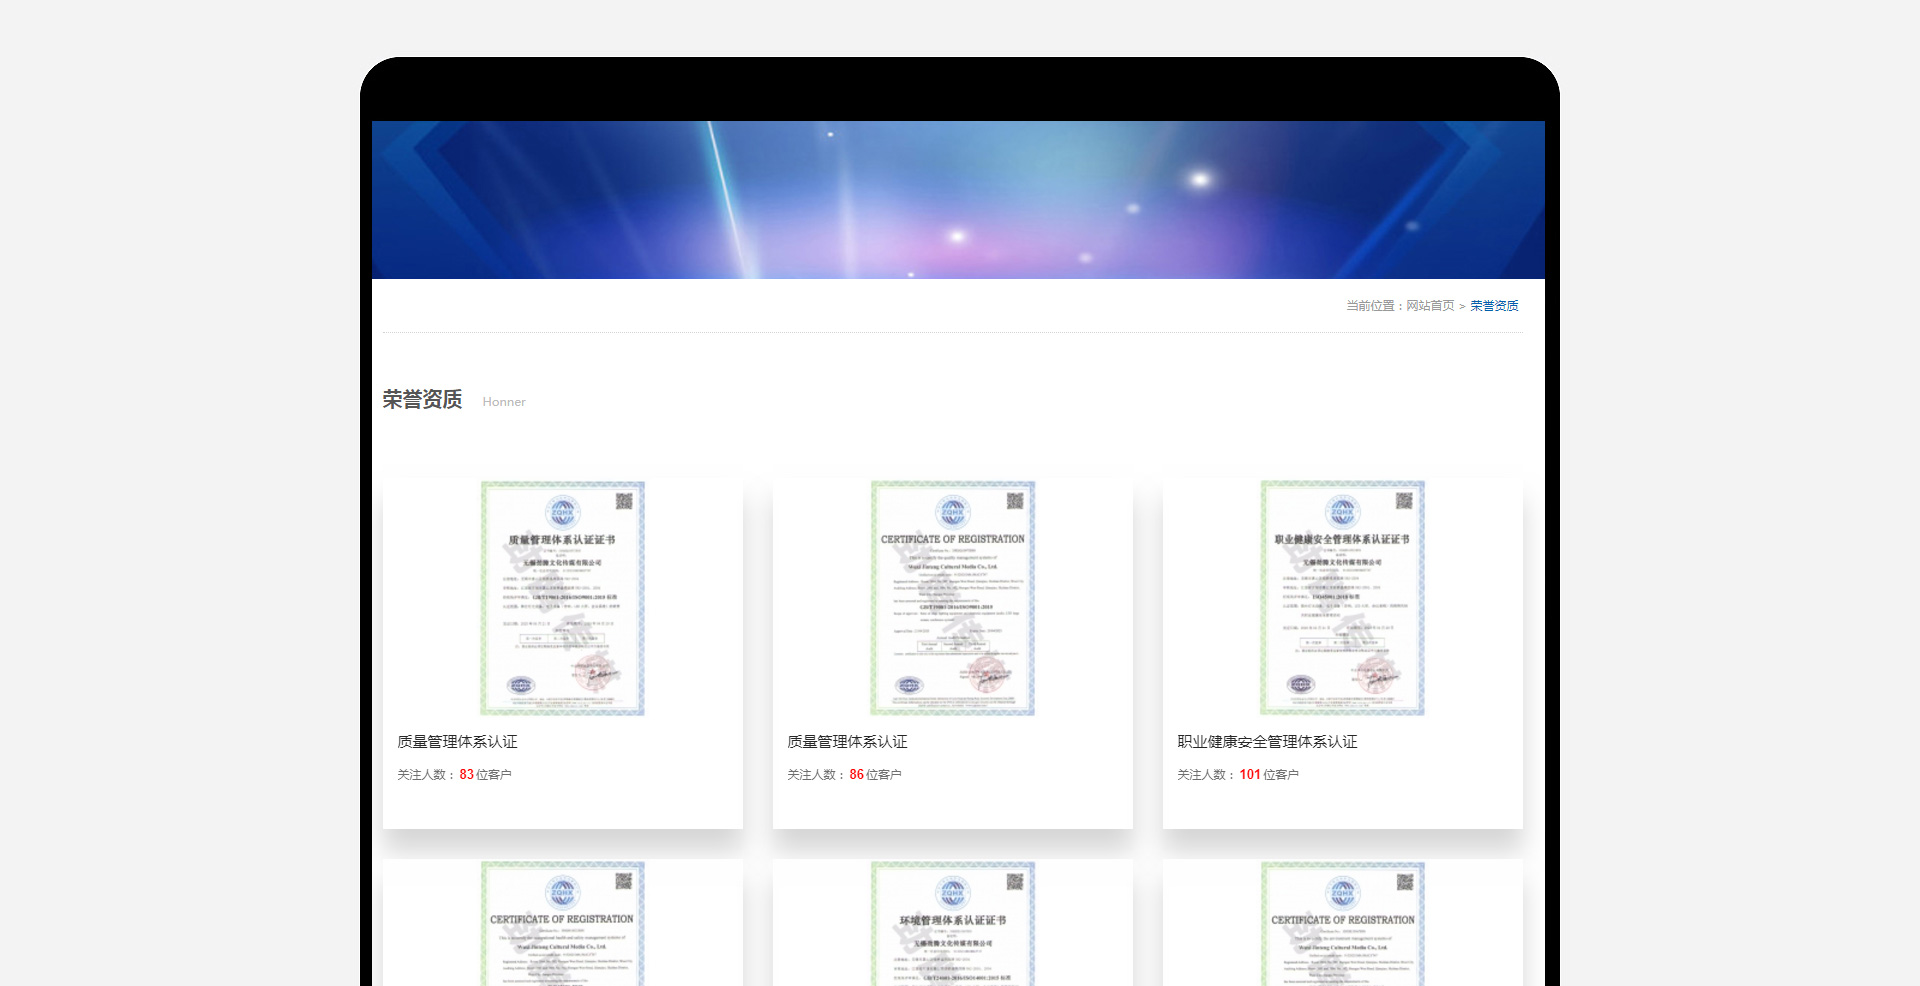Click the 质量管理体系认证 title above 86位客户
The width and height of the screenshot is (1920, 986).
tap(847, 742)
